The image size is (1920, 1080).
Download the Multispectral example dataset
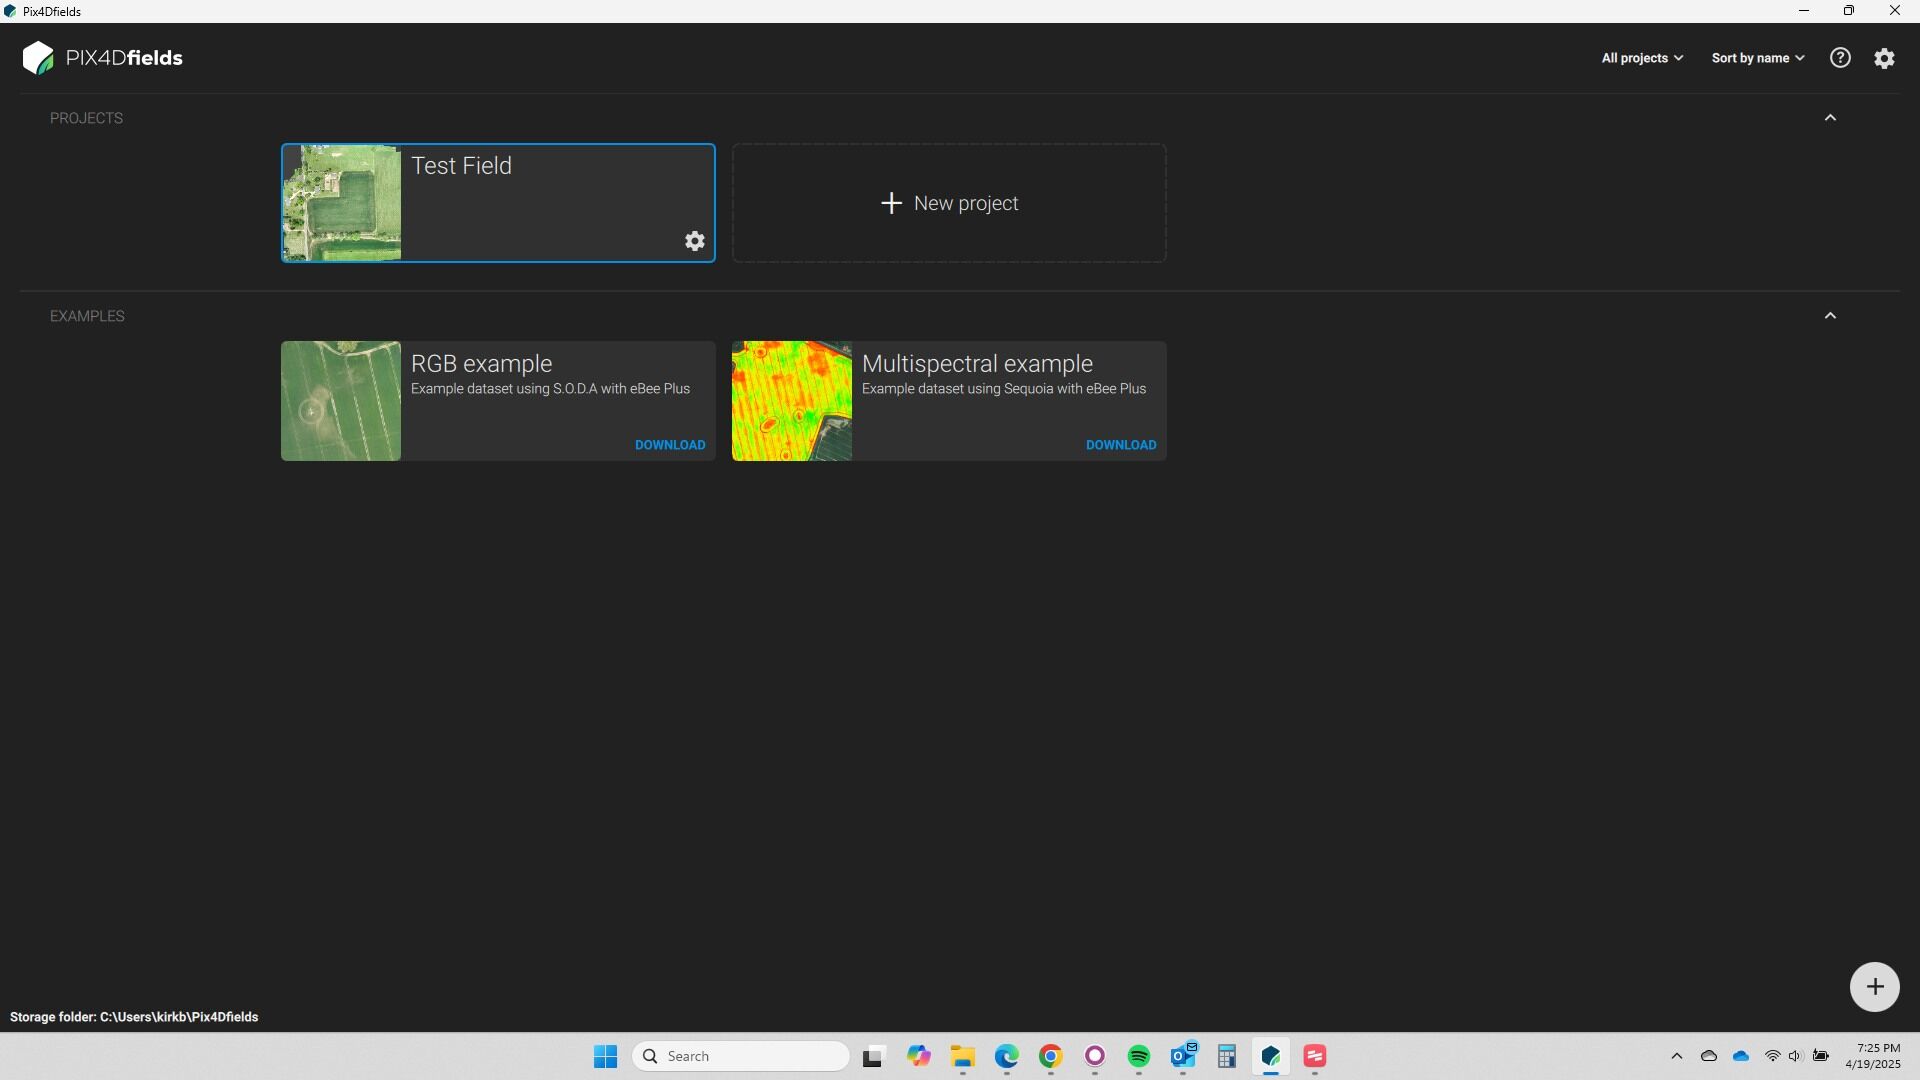pyautogui.click(x=1121, y=445)
